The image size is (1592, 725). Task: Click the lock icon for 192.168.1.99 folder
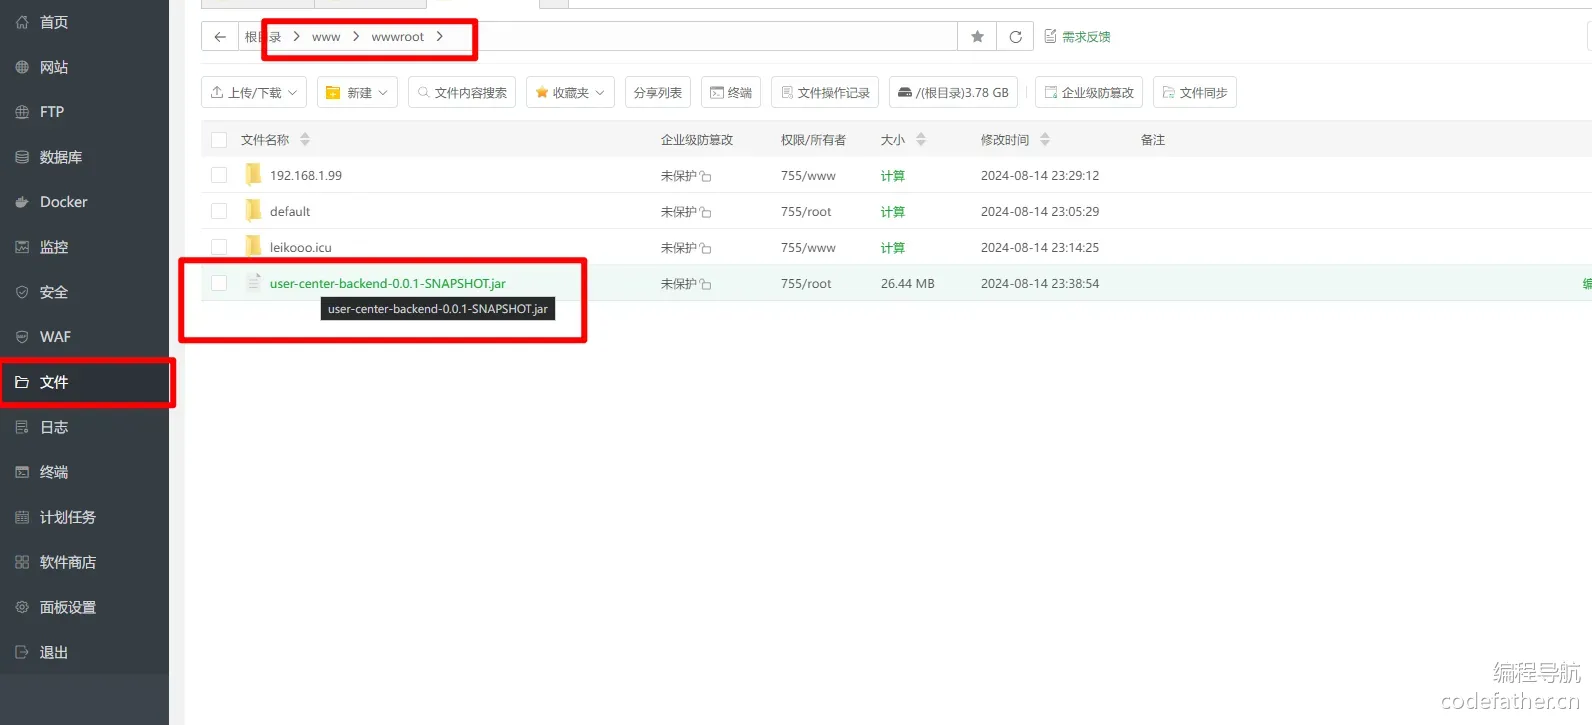pos(705,176)
